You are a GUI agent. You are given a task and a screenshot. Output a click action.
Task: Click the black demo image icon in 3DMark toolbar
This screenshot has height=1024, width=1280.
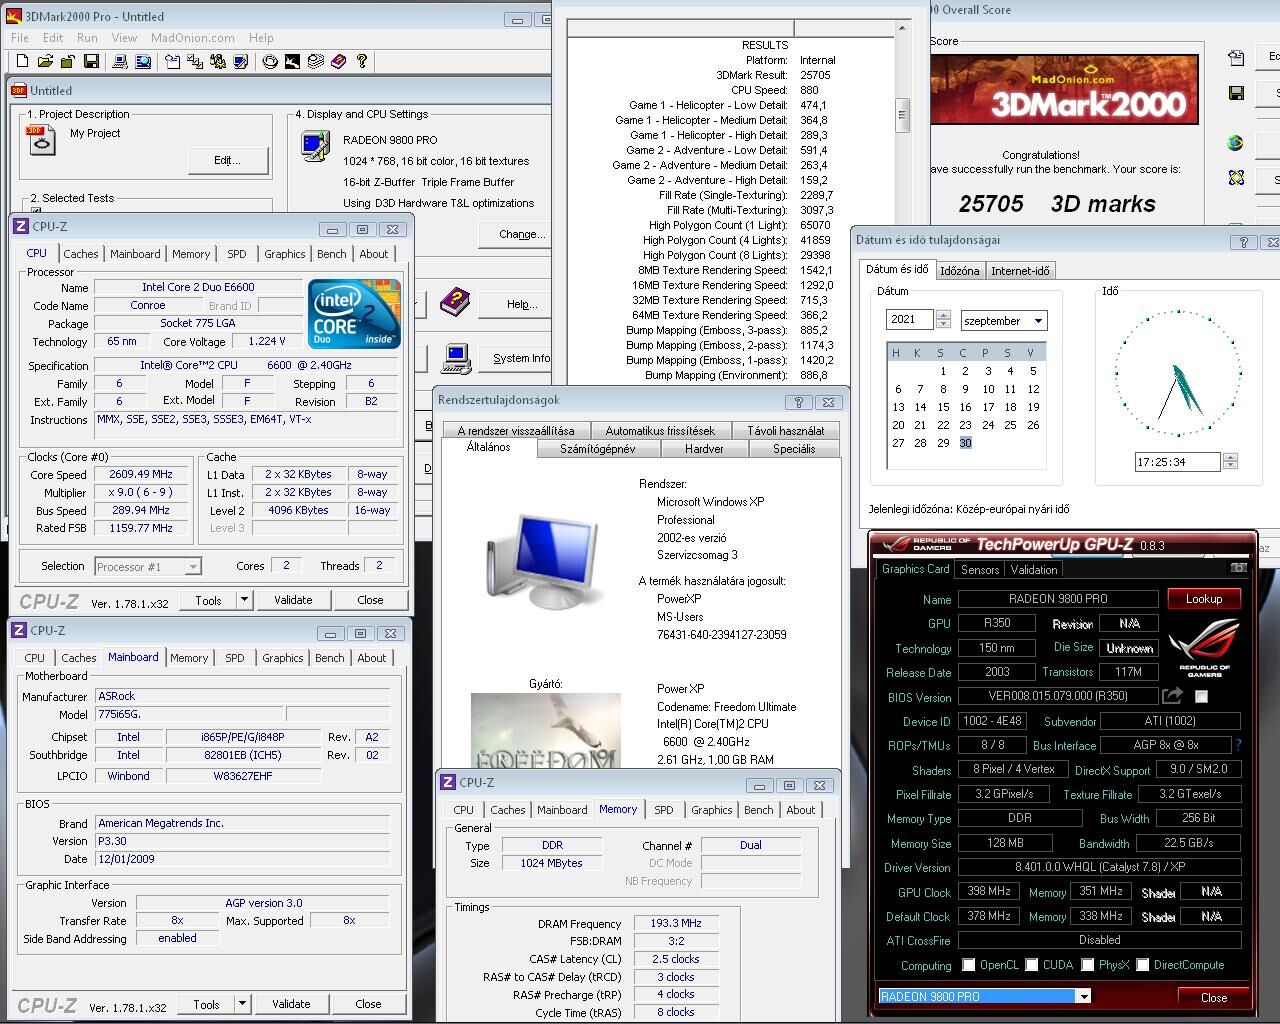click(292, 61)
